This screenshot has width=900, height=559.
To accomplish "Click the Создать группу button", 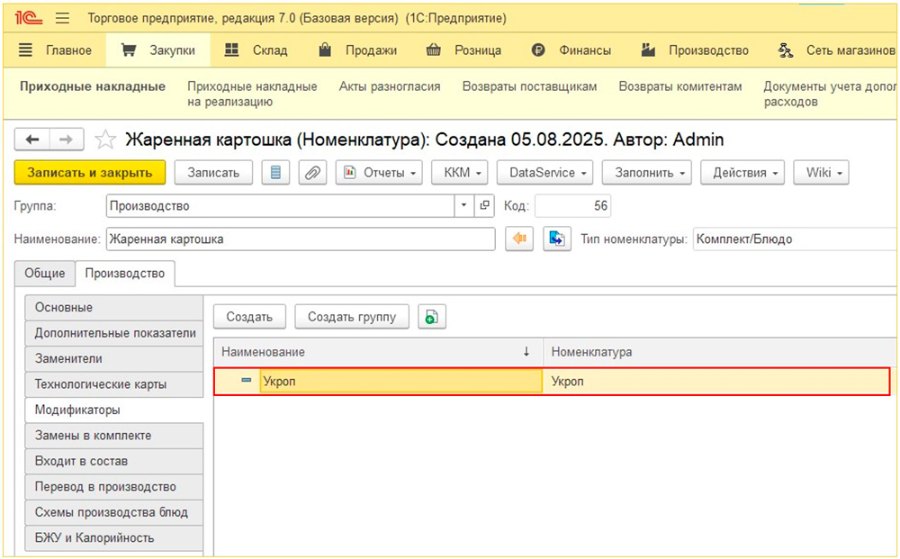I will coord(352,317).
